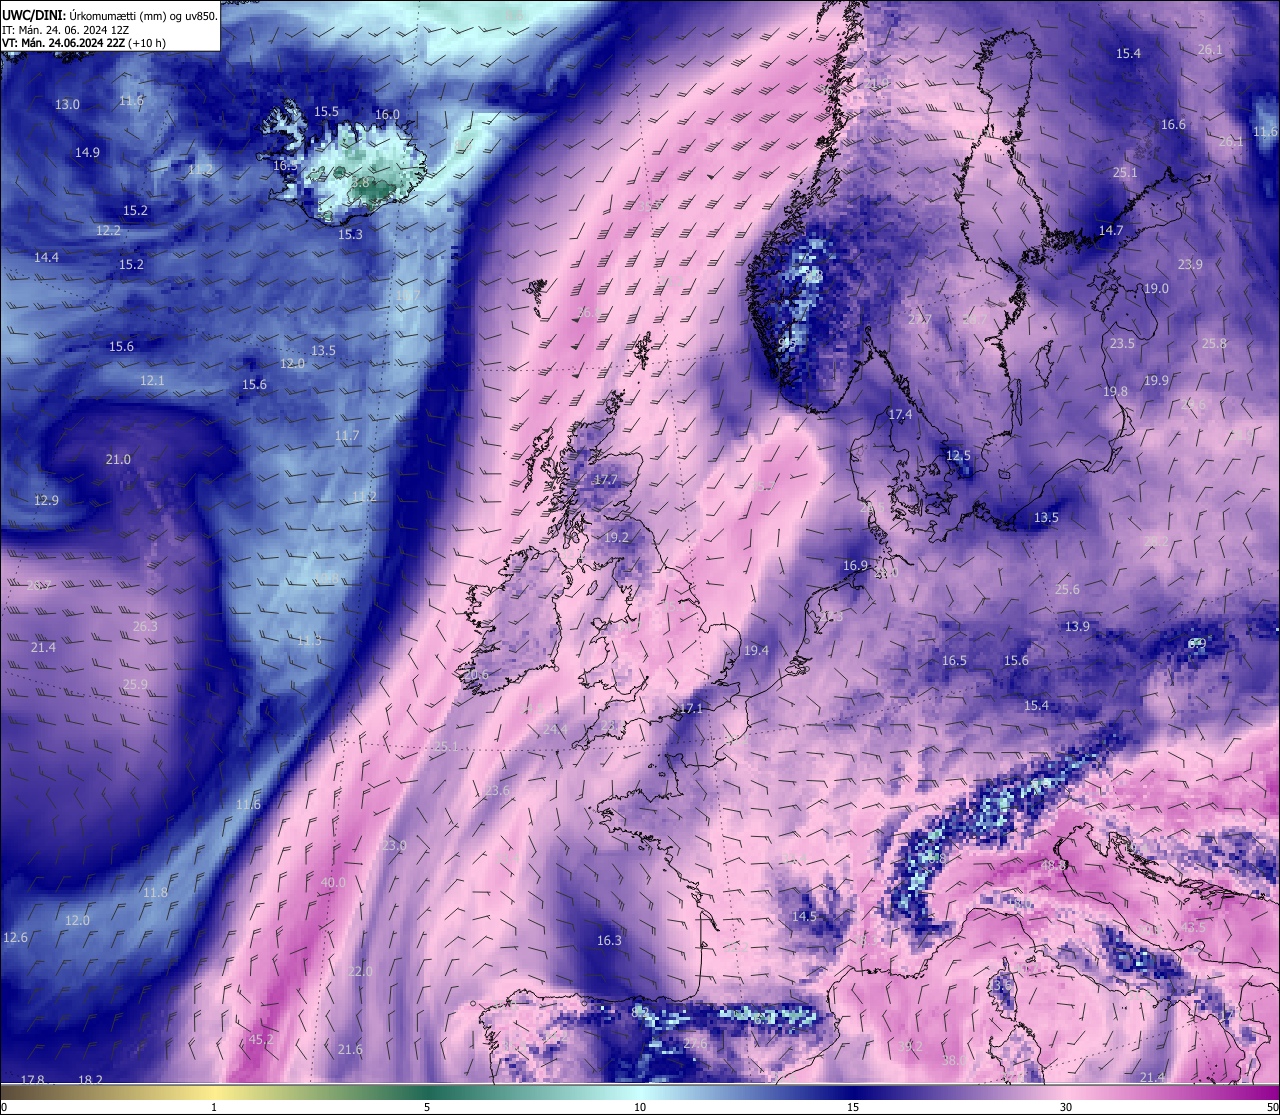Click the map value '19.0'
The height and width of the screenshot is (1115, 1280).
(1156, 288)
